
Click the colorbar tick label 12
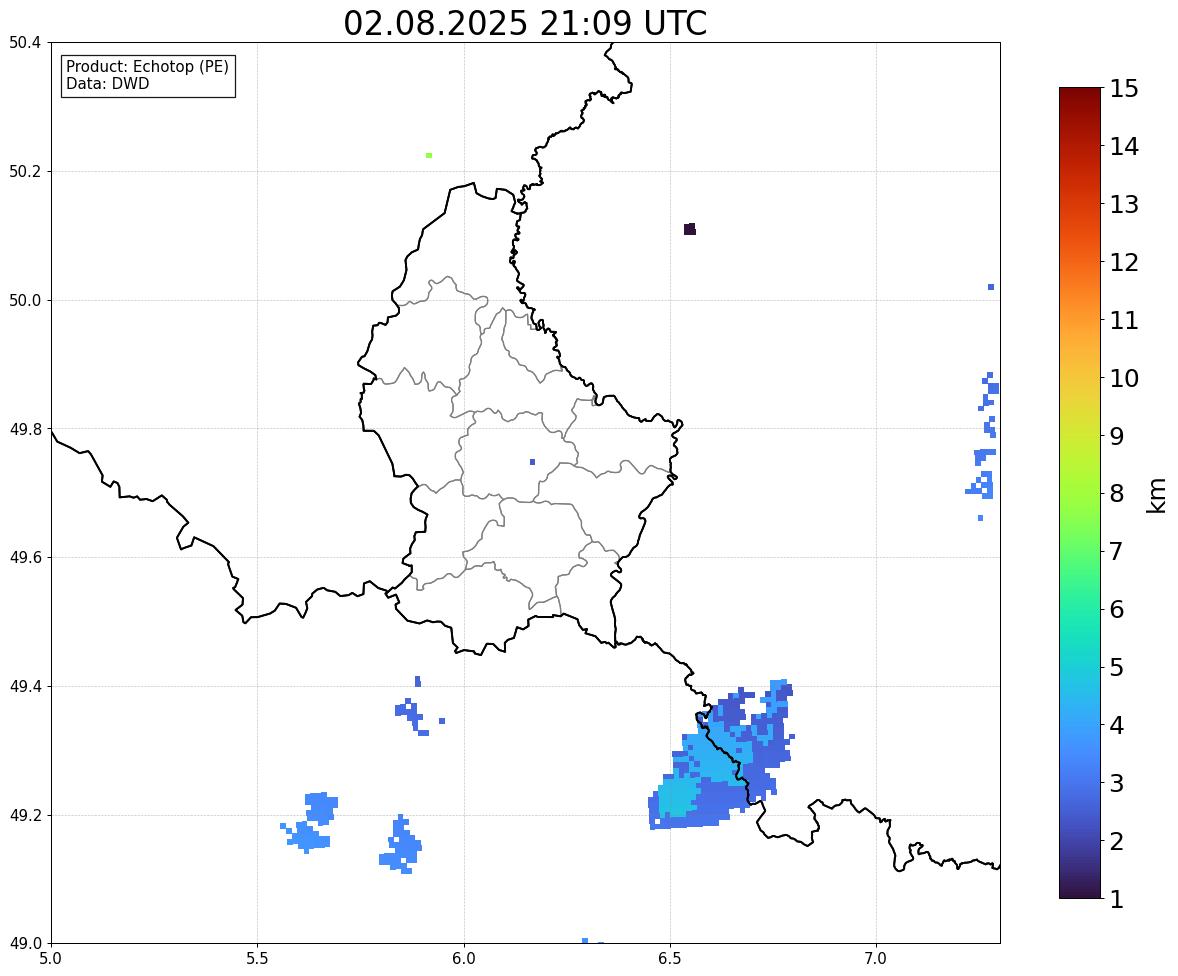click(x=1124, y=262)
